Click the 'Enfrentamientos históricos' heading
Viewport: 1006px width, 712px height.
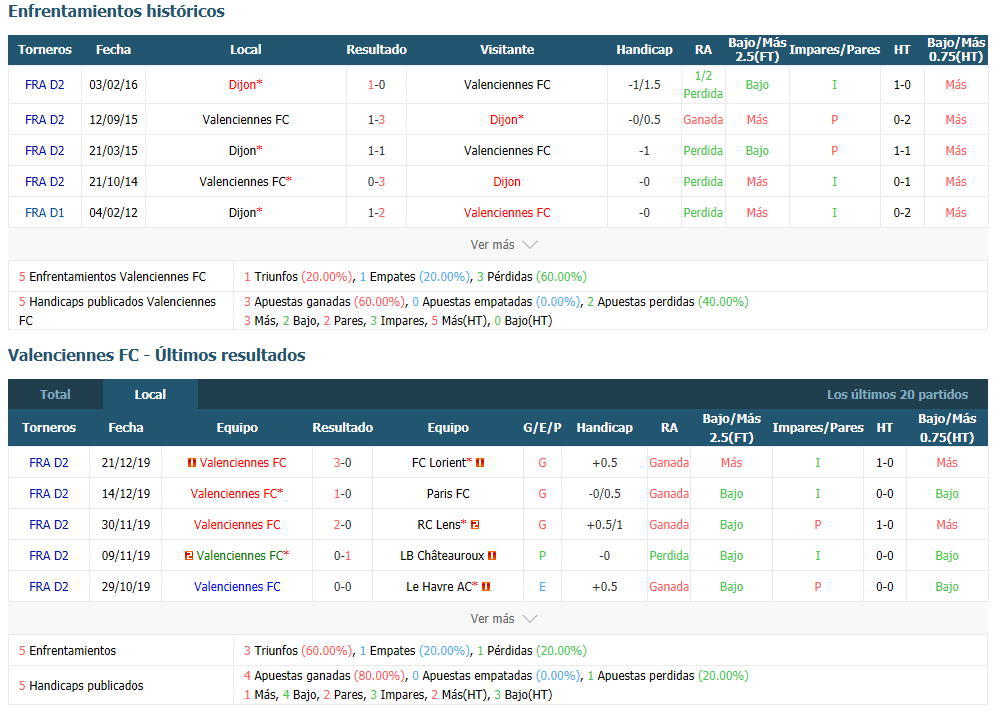(116, 11)
